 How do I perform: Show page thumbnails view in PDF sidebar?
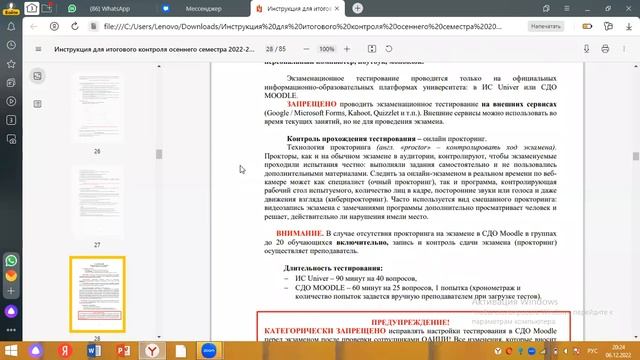coord(38,76)
